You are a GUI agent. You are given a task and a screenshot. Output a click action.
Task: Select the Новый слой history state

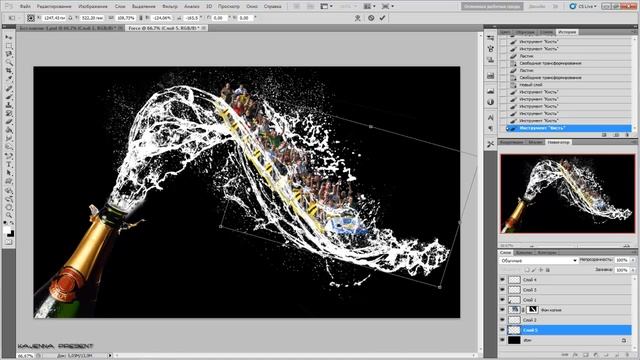[568, 85]
